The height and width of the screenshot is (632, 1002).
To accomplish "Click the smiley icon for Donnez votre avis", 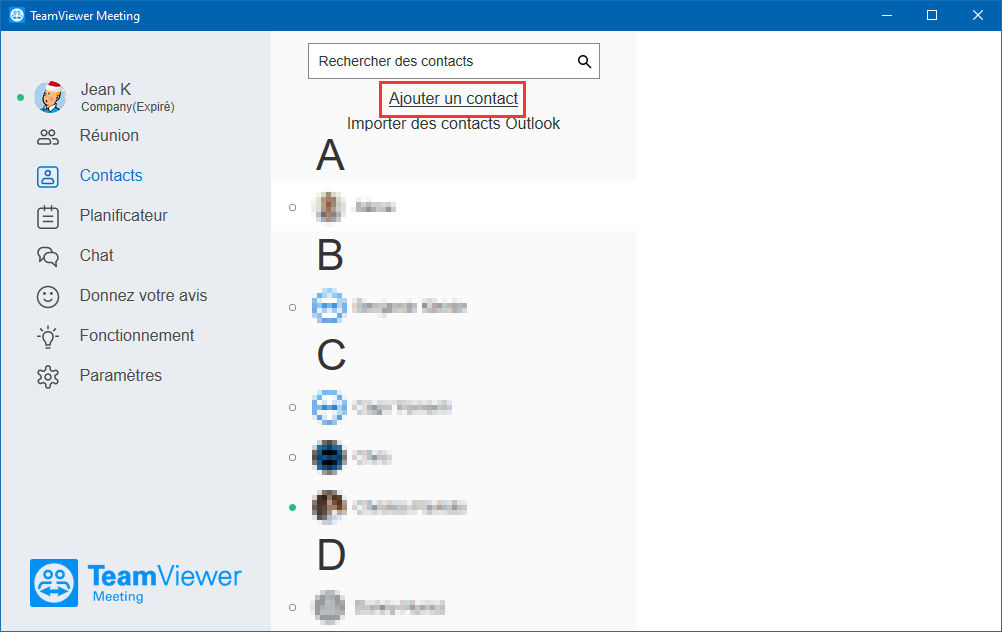I will 48,297.
